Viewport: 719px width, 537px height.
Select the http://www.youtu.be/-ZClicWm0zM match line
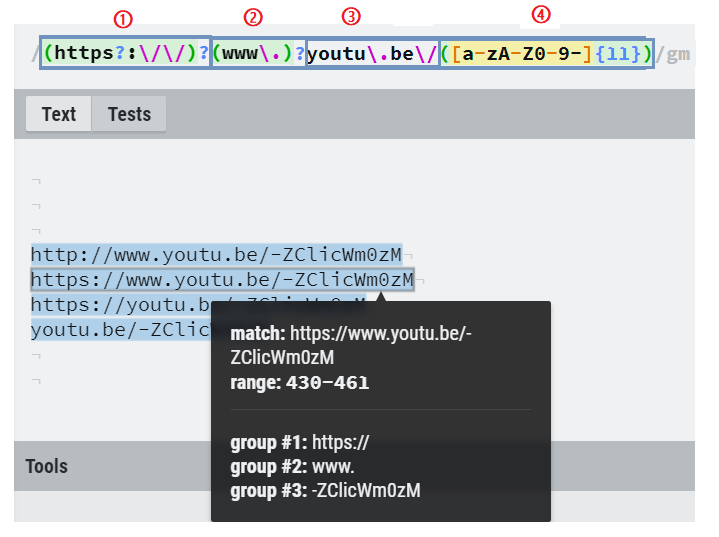pyautogui.click(x=216, y=255)
